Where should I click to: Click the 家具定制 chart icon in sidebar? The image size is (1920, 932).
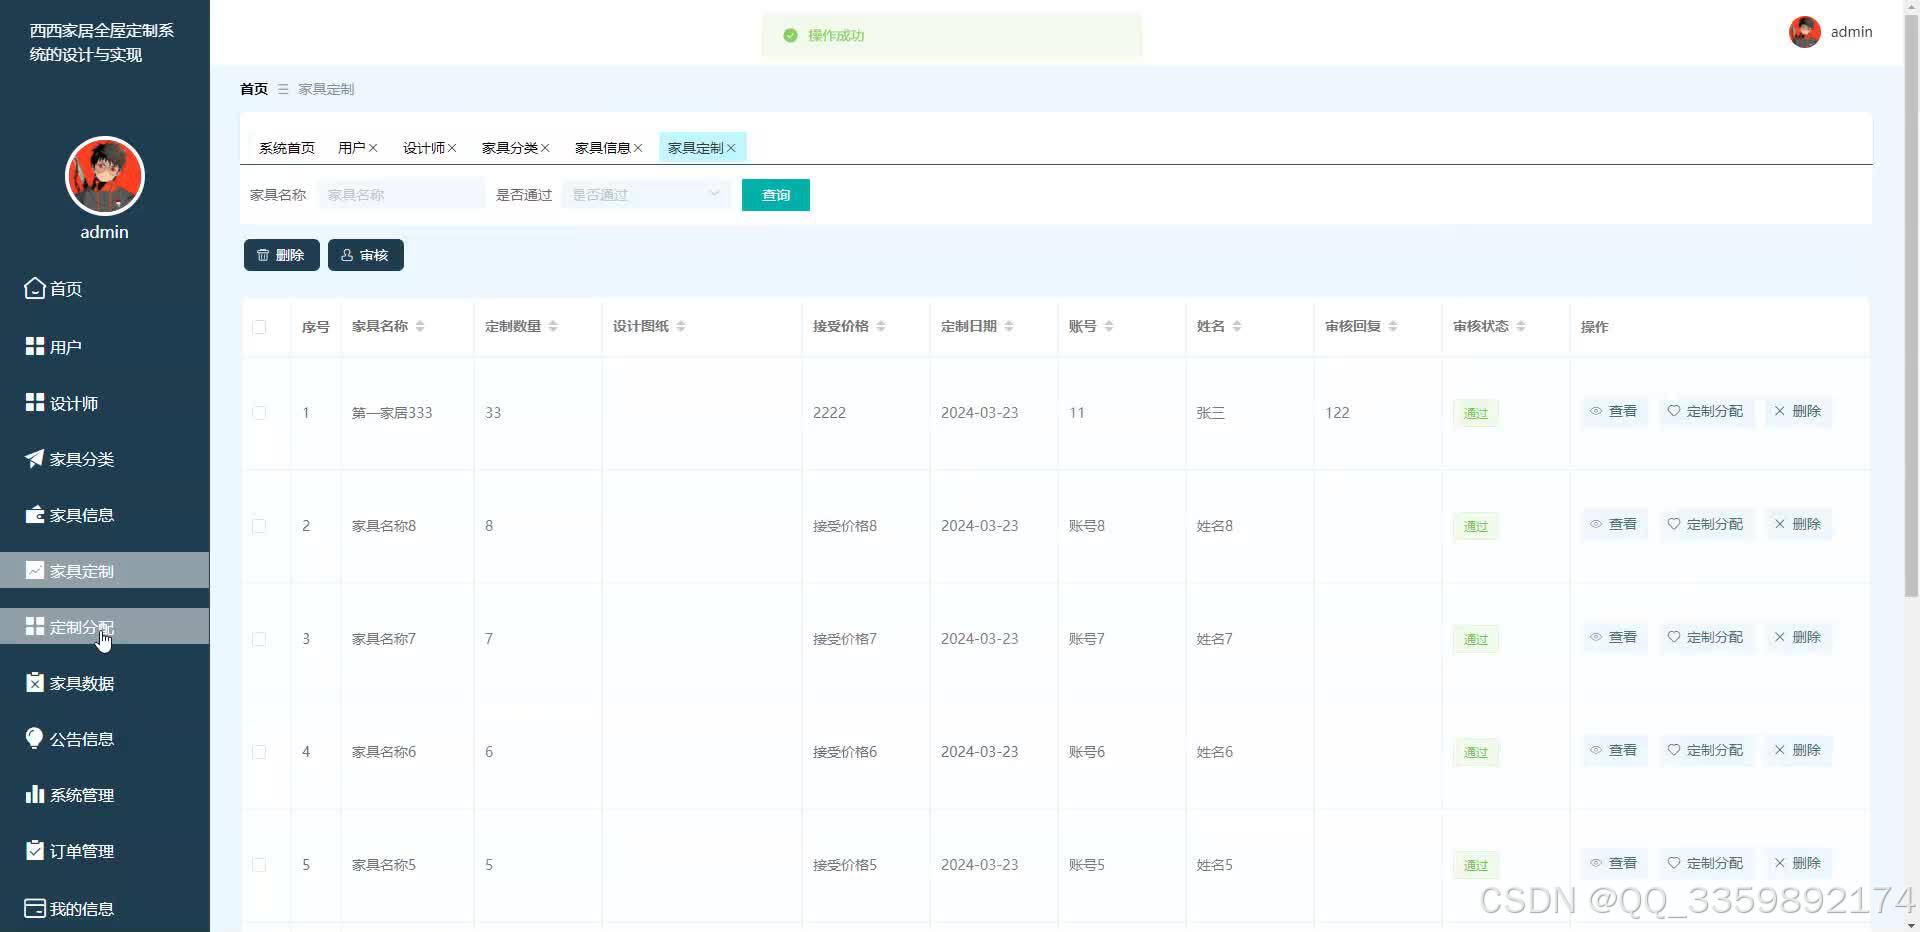[35, 570]
